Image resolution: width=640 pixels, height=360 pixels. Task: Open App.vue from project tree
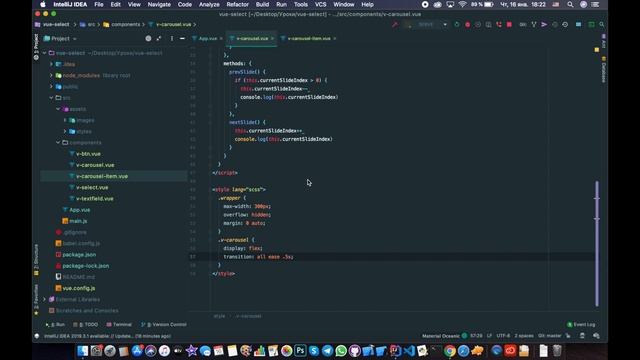(x=80, y=210)
